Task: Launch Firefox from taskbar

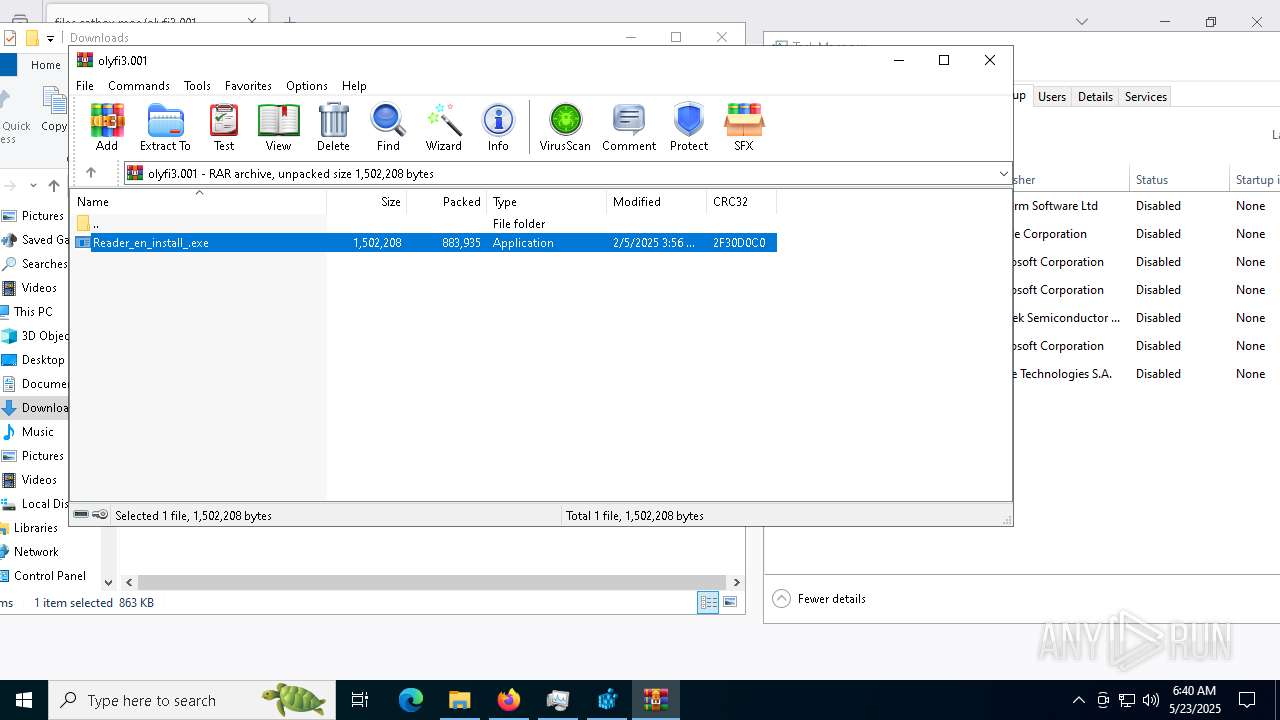Action: [x=509, y=700]
